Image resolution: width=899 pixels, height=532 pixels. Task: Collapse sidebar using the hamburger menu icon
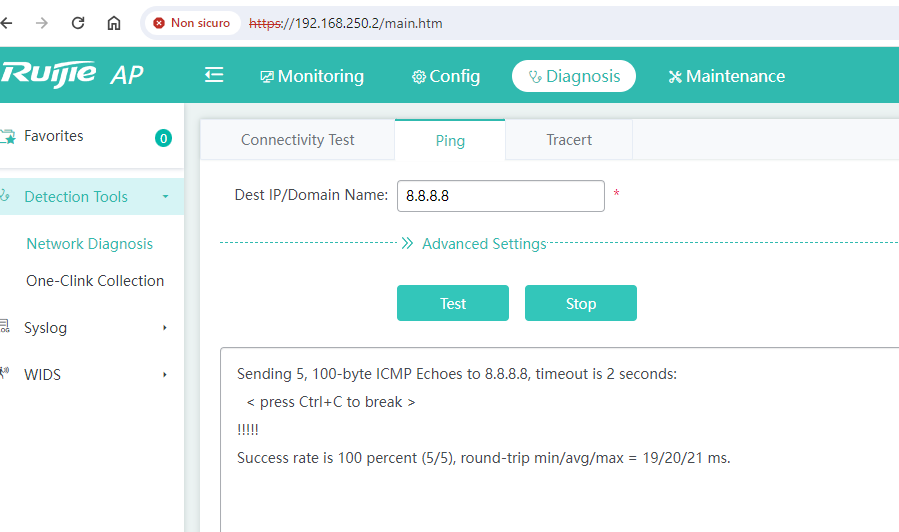(x=214, y=75)
